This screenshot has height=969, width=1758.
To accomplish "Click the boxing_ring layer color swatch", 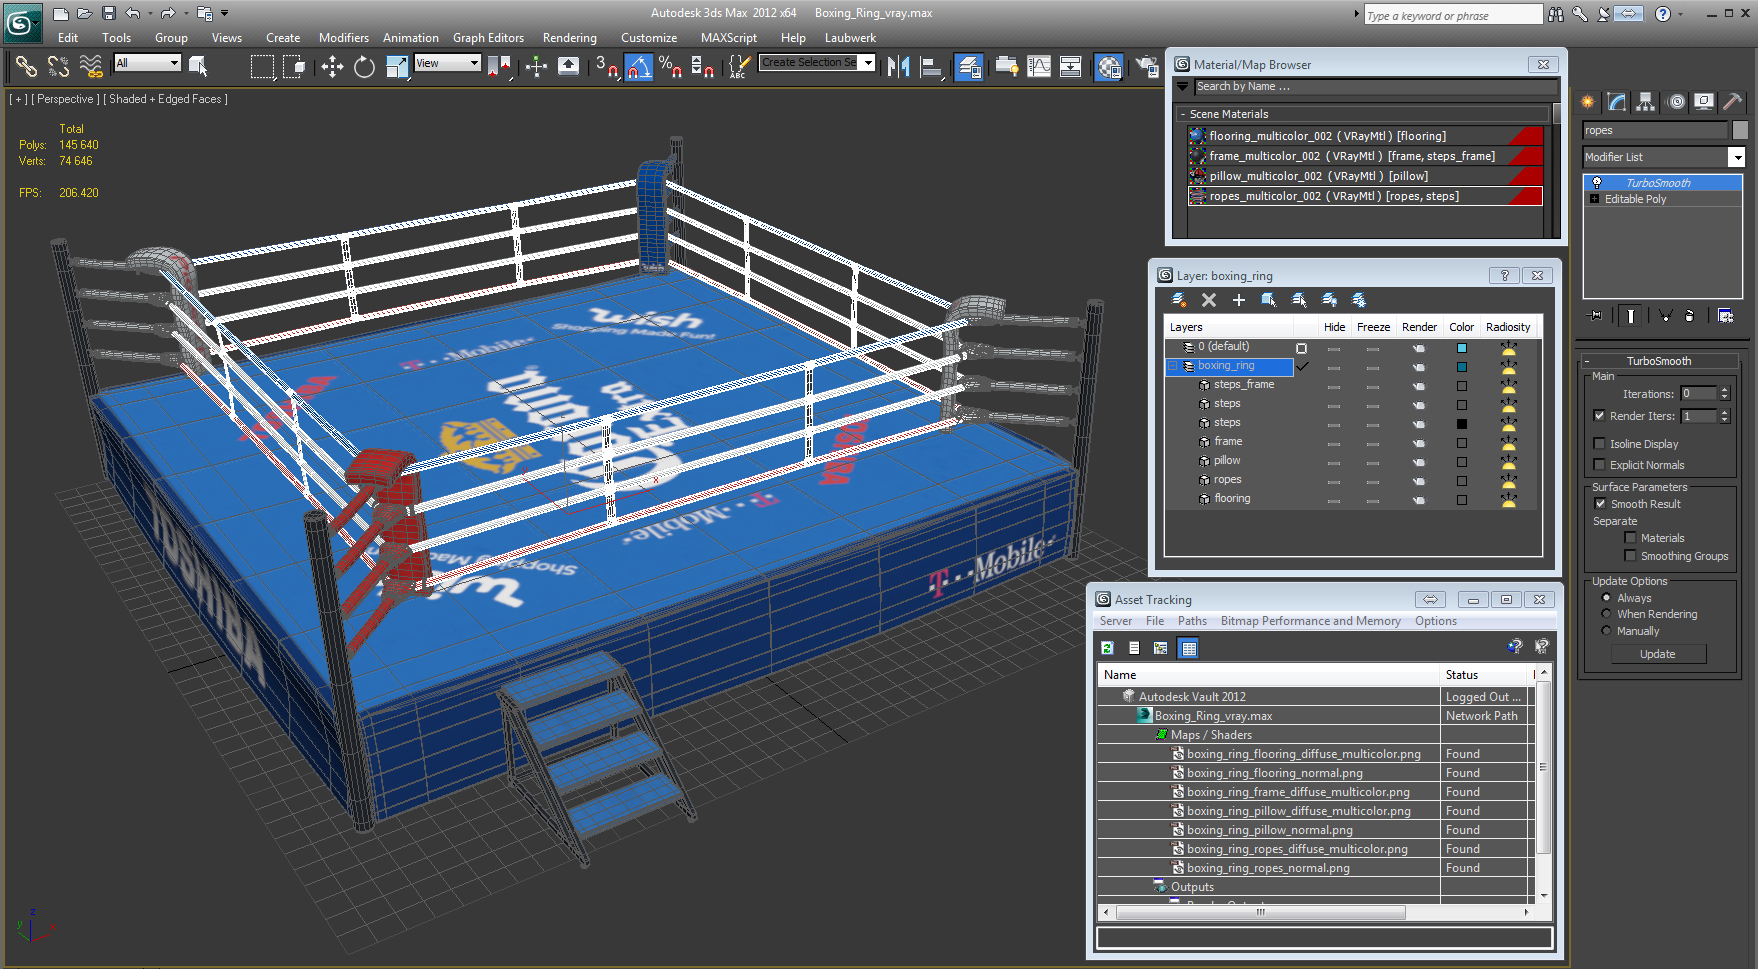I will coord(1462,367).
